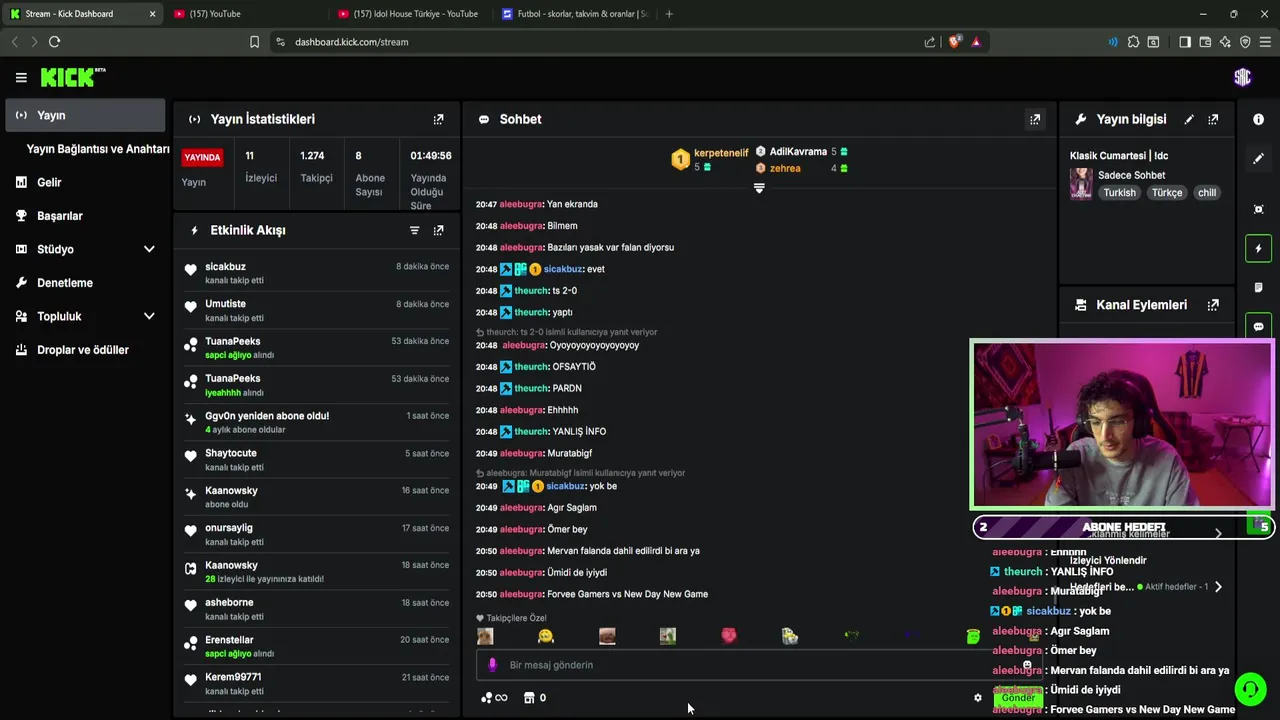Share the page from the address bar
This screenshot has height=720, width=1280.
[930, 42]
